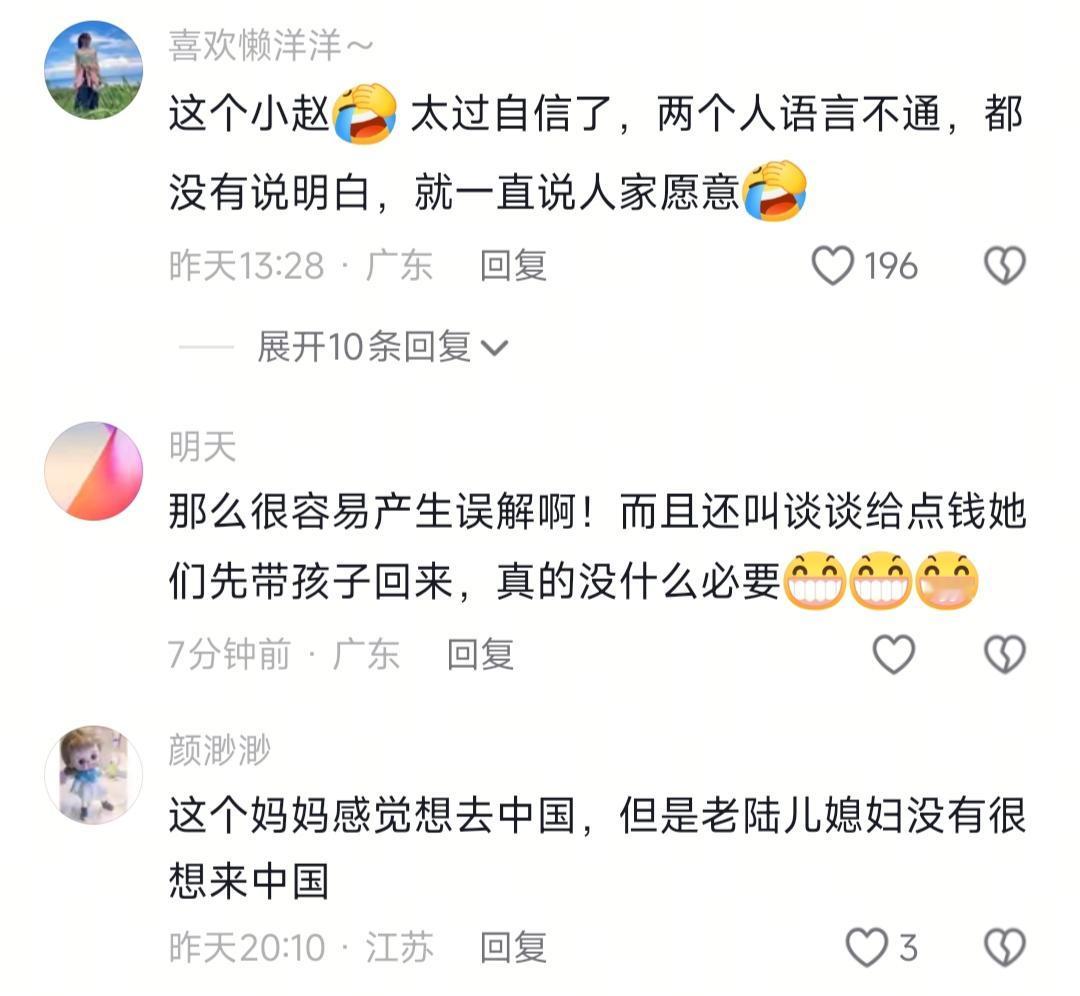
Task: Click the comment text starting 这个妈妈感觉
Action: pyautogui.click(x=597, y=847)
